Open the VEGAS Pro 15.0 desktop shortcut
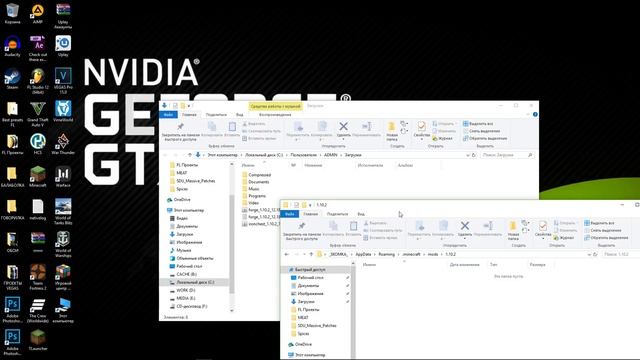This screenshot has height=360, width=640. tap(63, 80)
